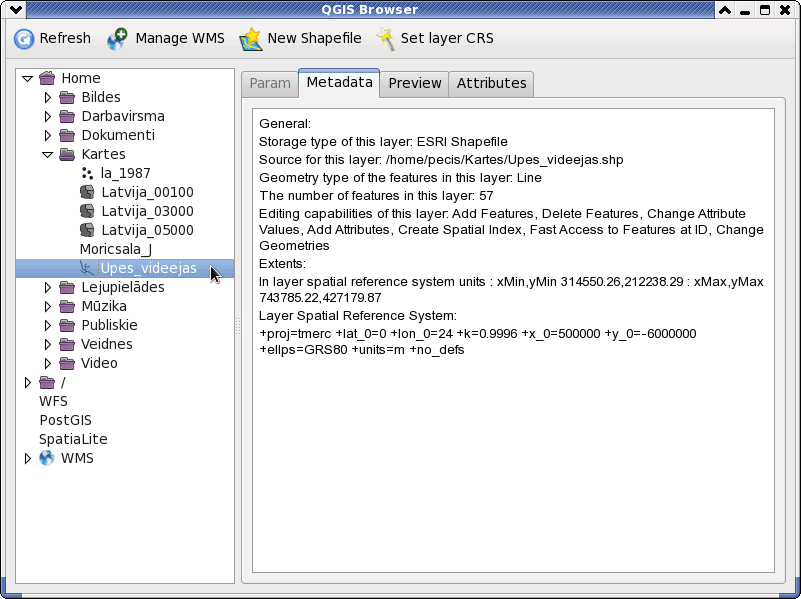Screen dimensions: 801x599
Task: Expand the Mūzika folder
Action: pyautogui.click(x=48, y=306)
